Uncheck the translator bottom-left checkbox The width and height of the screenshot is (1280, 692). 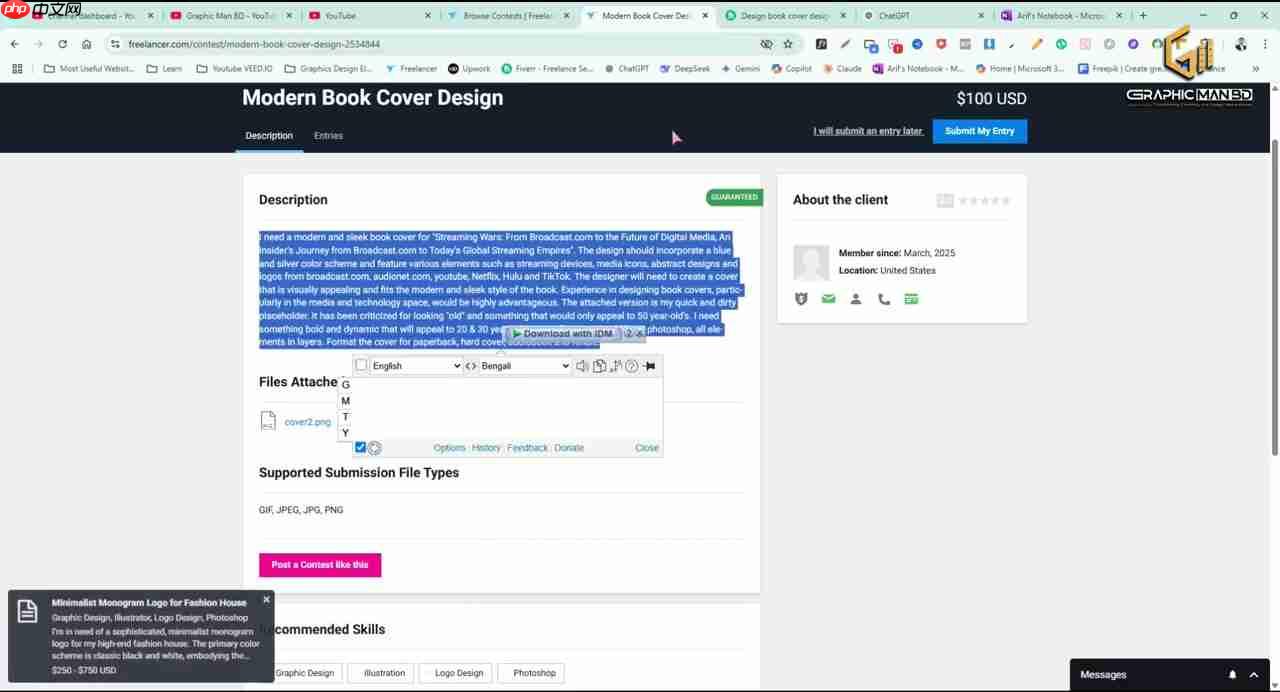(361, 447)
